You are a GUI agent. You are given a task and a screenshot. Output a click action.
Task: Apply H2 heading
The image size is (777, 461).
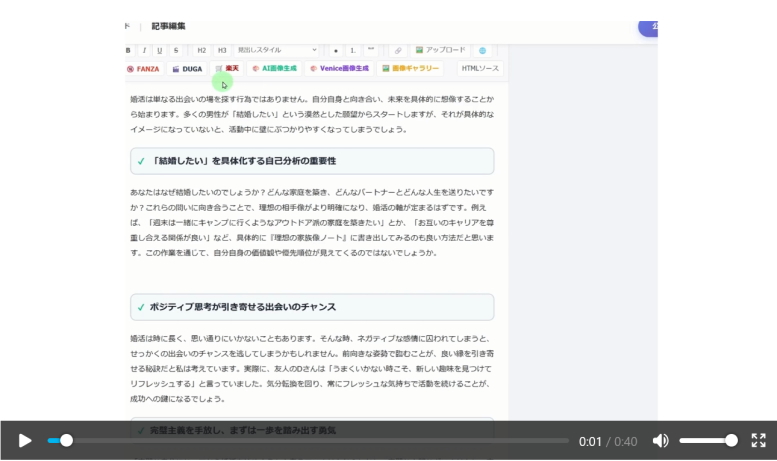click(x=201, y=50)
